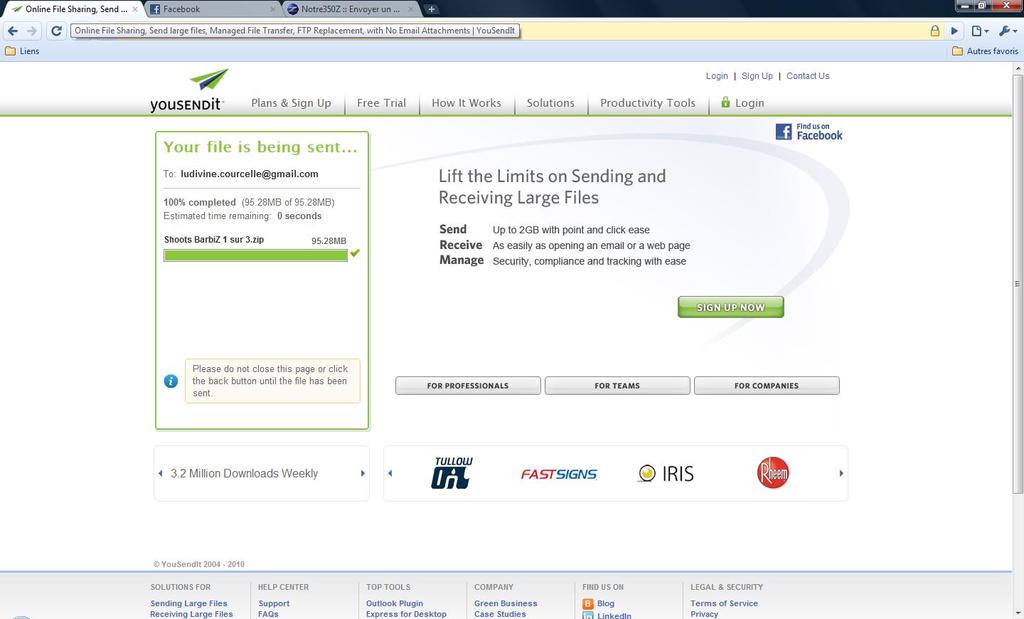Click the YouSendIt logo

tap(189, 90)
